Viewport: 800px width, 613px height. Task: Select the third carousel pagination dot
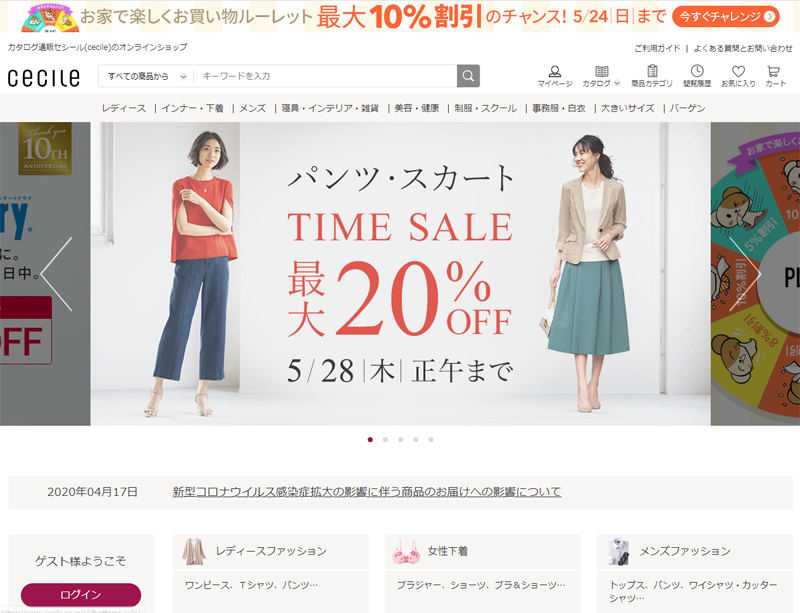[401, 439]
